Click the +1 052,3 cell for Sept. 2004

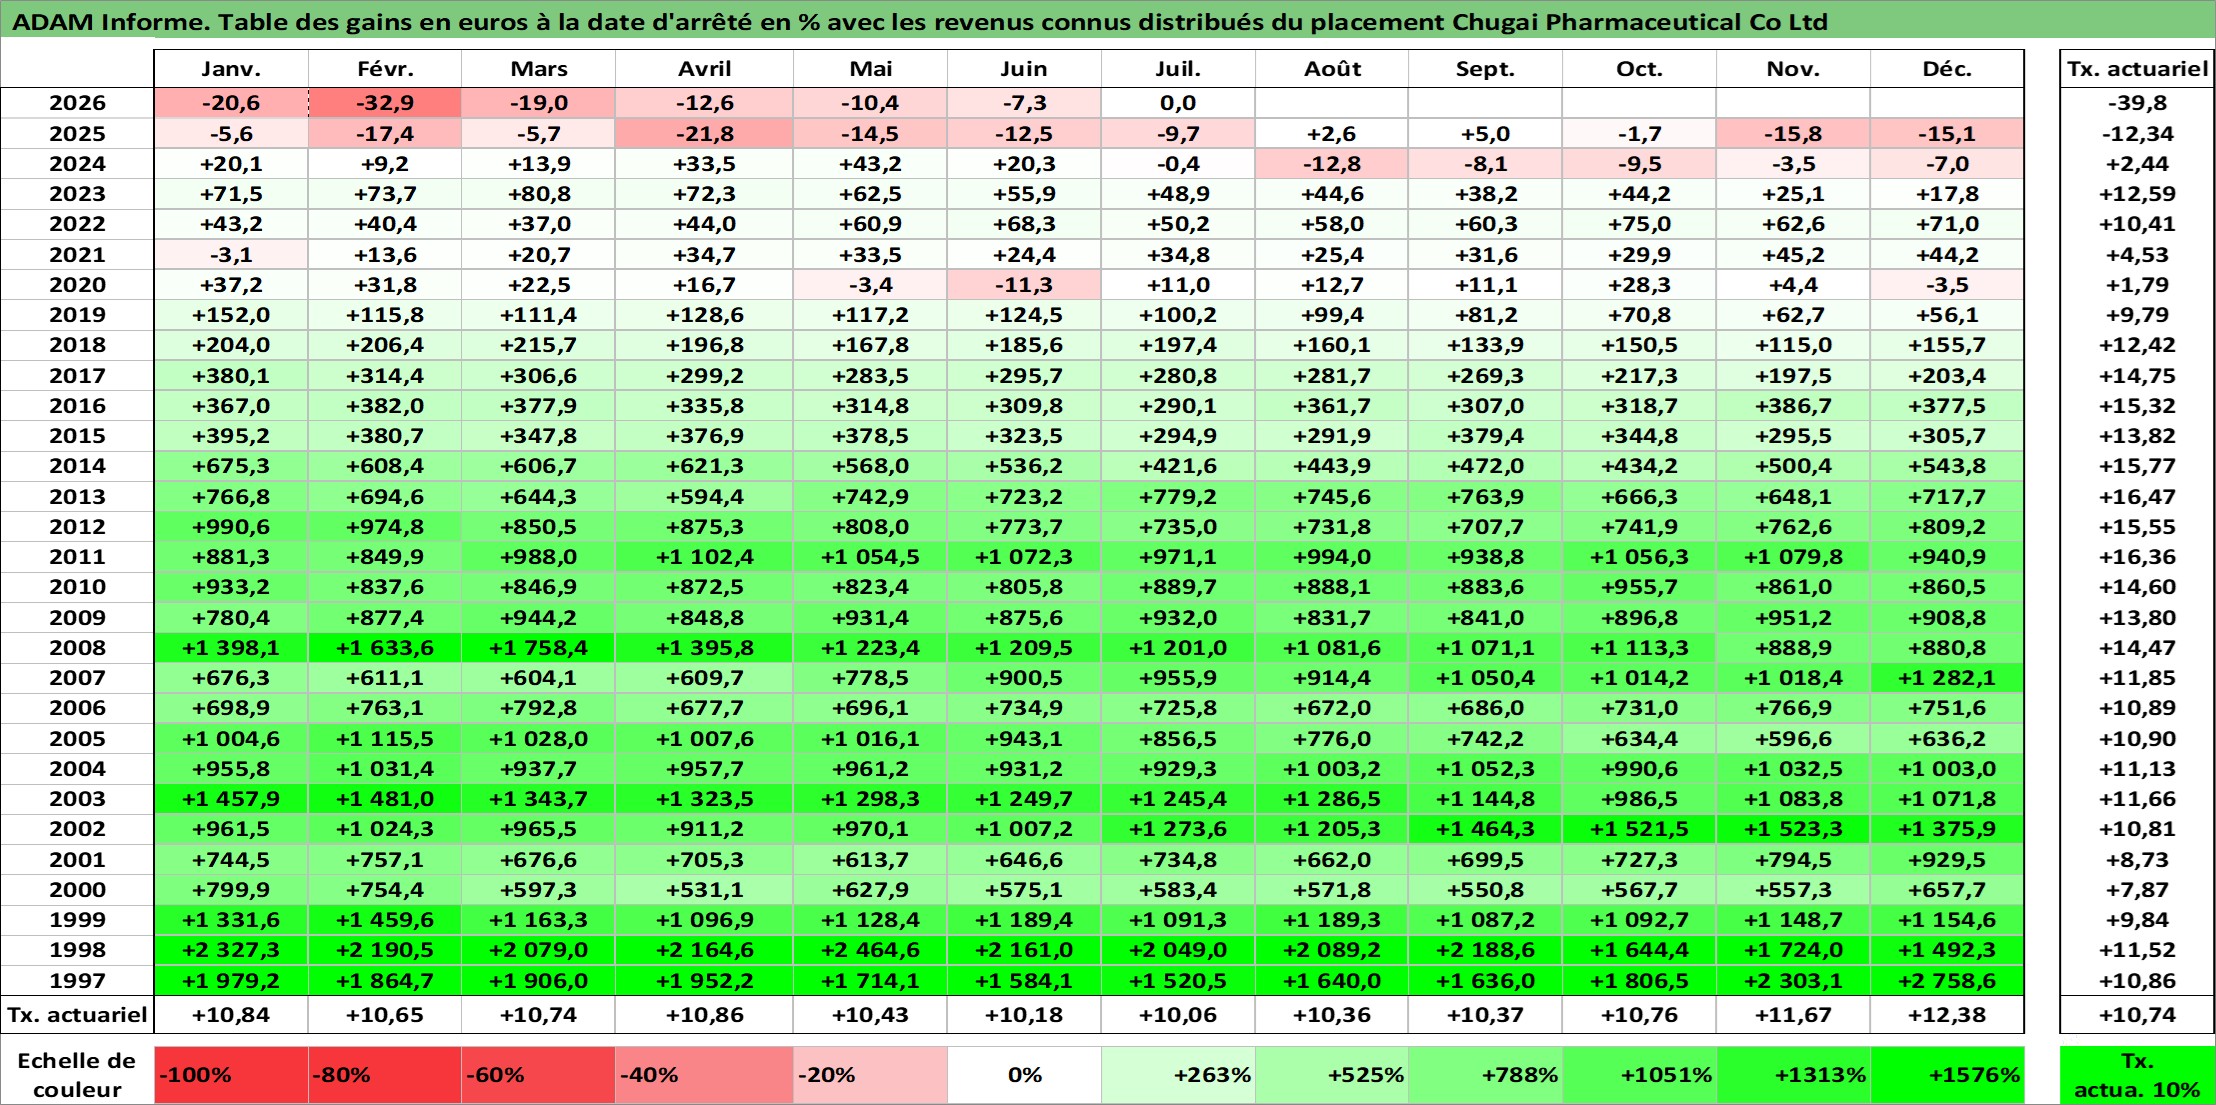[x=1485, y=769]
